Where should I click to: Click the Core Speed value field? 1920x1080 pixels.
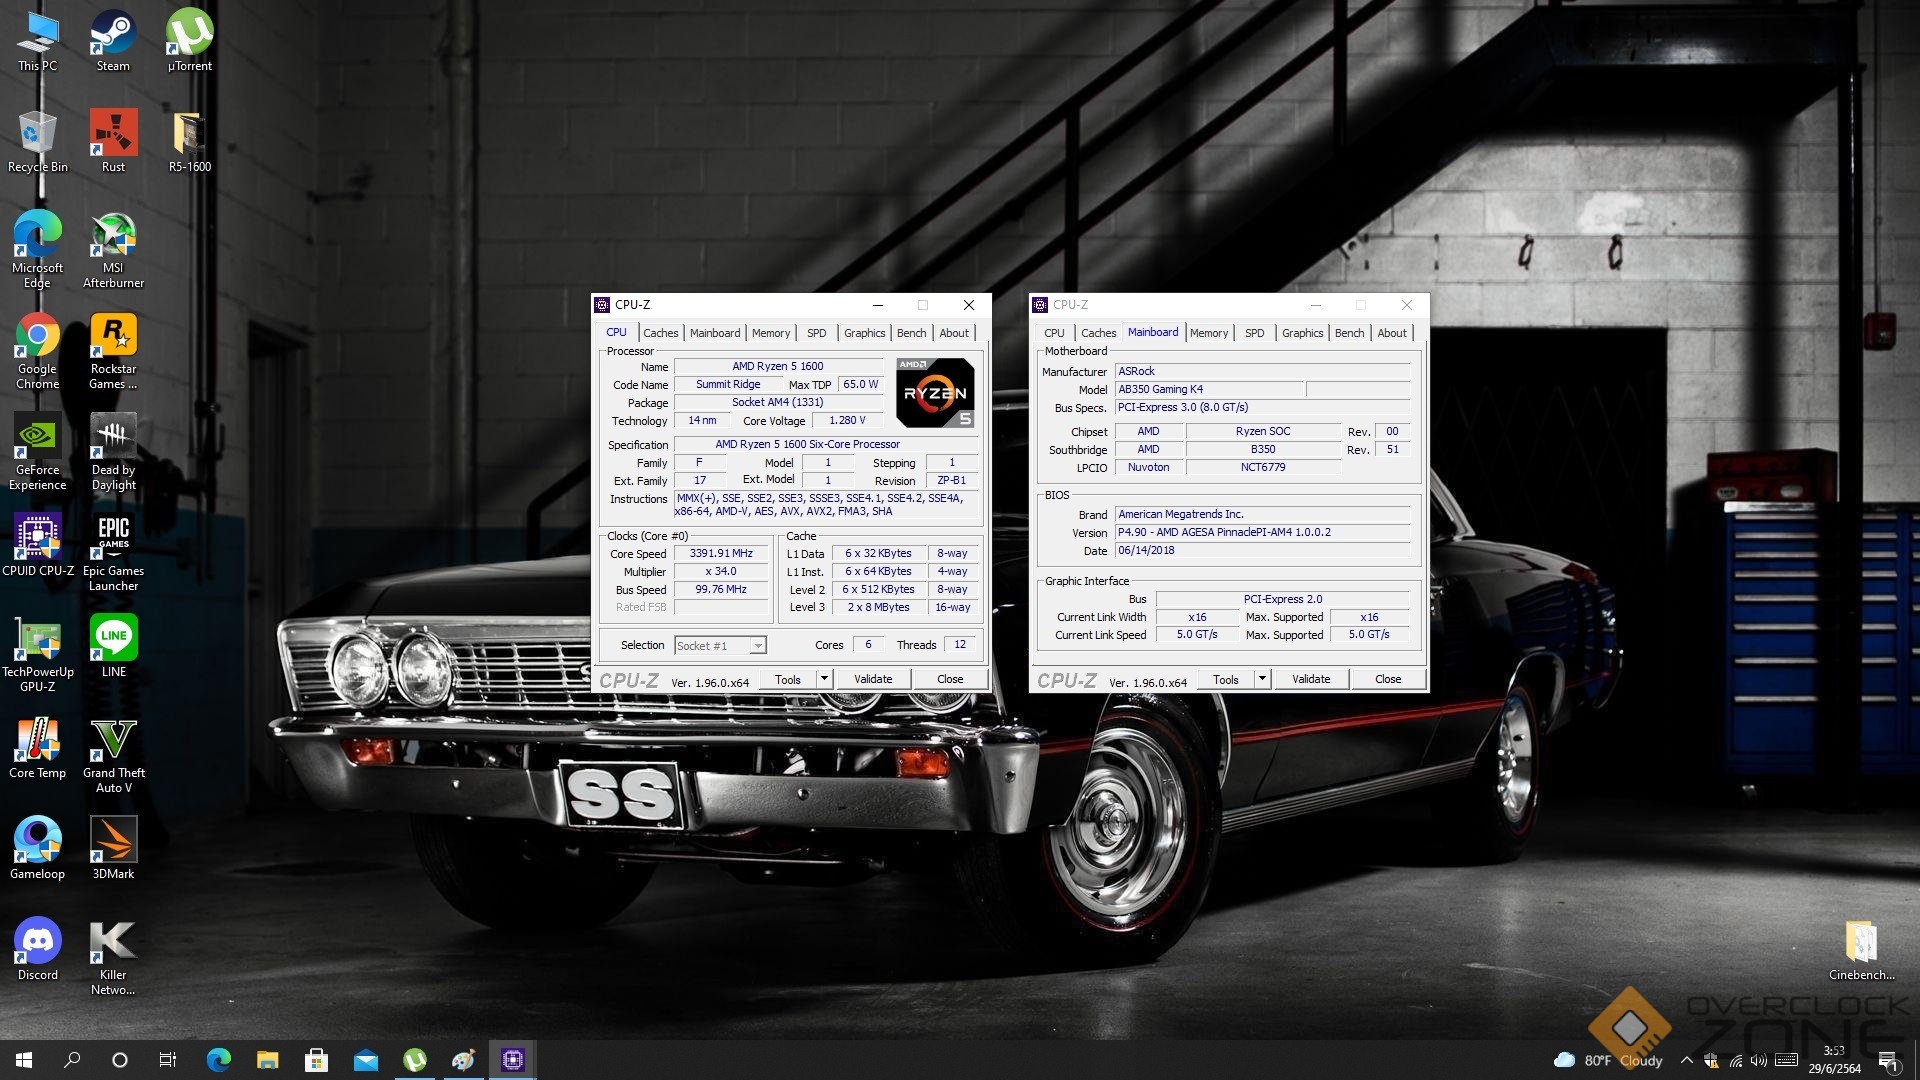[721, 553]
